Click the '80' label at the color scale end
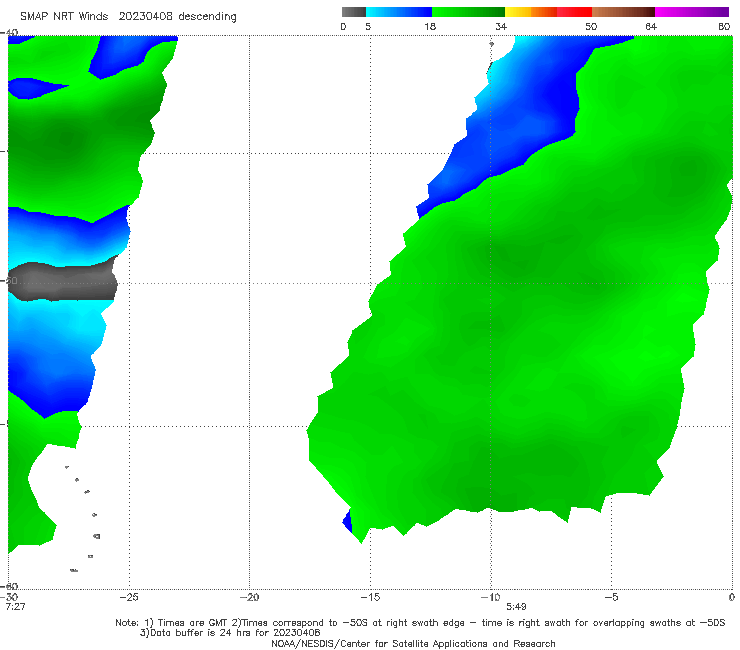This screenshot has width=740, height=650. 724,26
